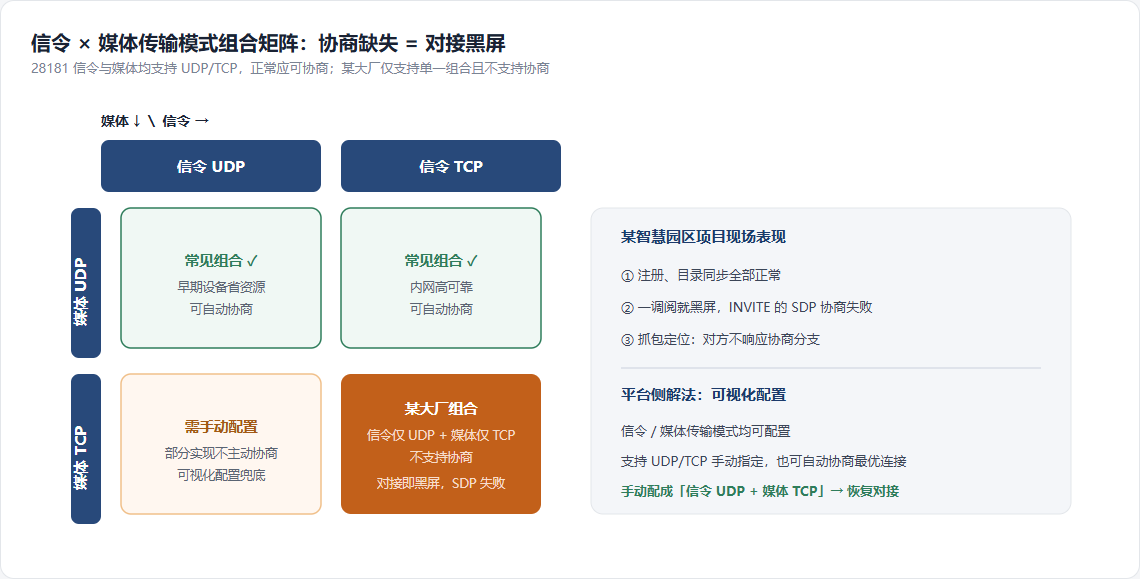Click 对接即黑屏，SDP 失败 text
The height and width of the screenshot is (579, 1140).
click(441, 483)
